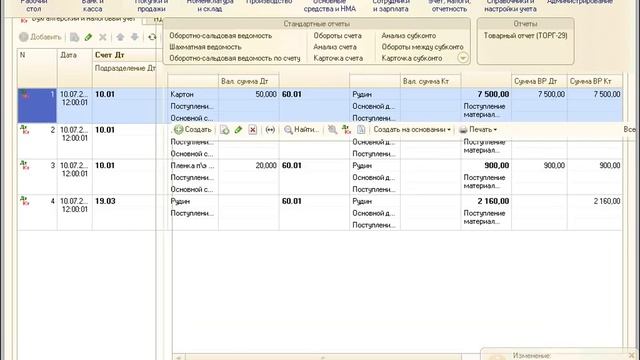Click the green pencil edit icon in the upper toolbar

[x=88, y=37]
